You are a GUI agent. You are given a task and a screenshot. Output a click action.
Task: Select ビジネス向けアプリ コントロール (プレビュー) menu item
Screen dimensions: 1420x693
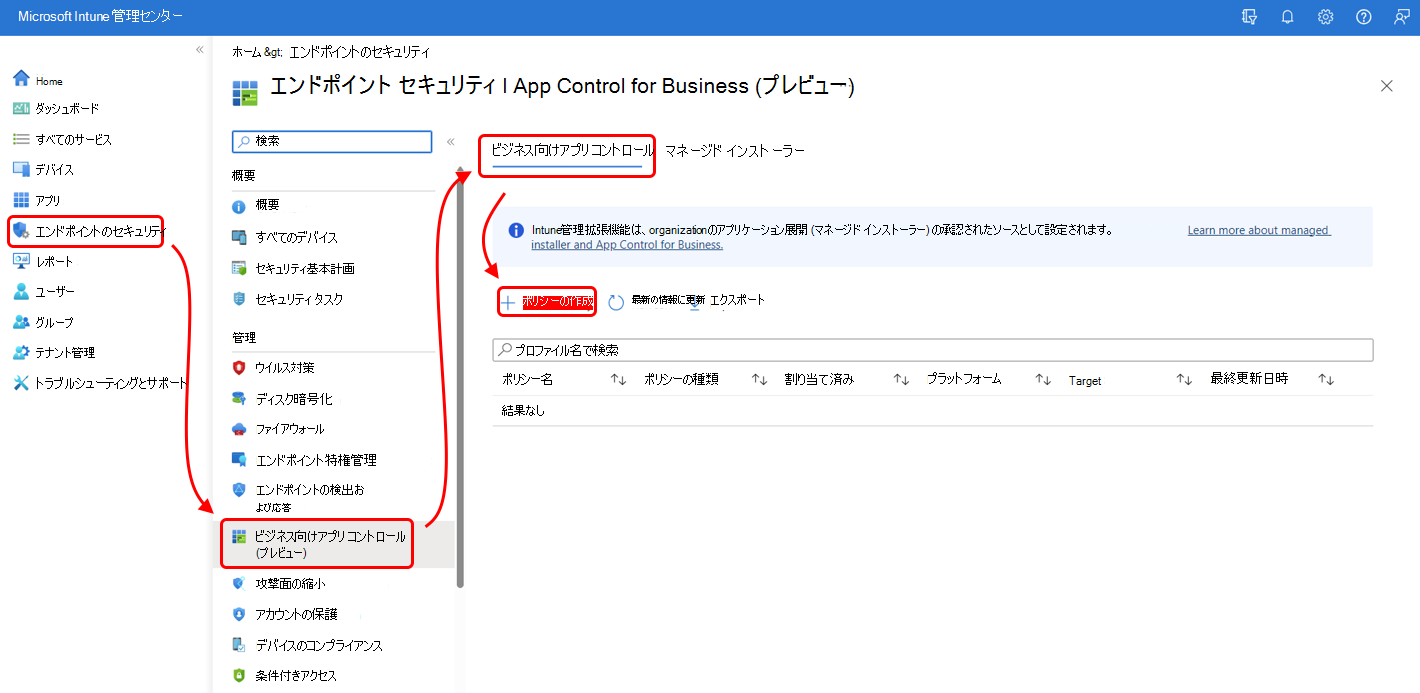click(330, 544)
